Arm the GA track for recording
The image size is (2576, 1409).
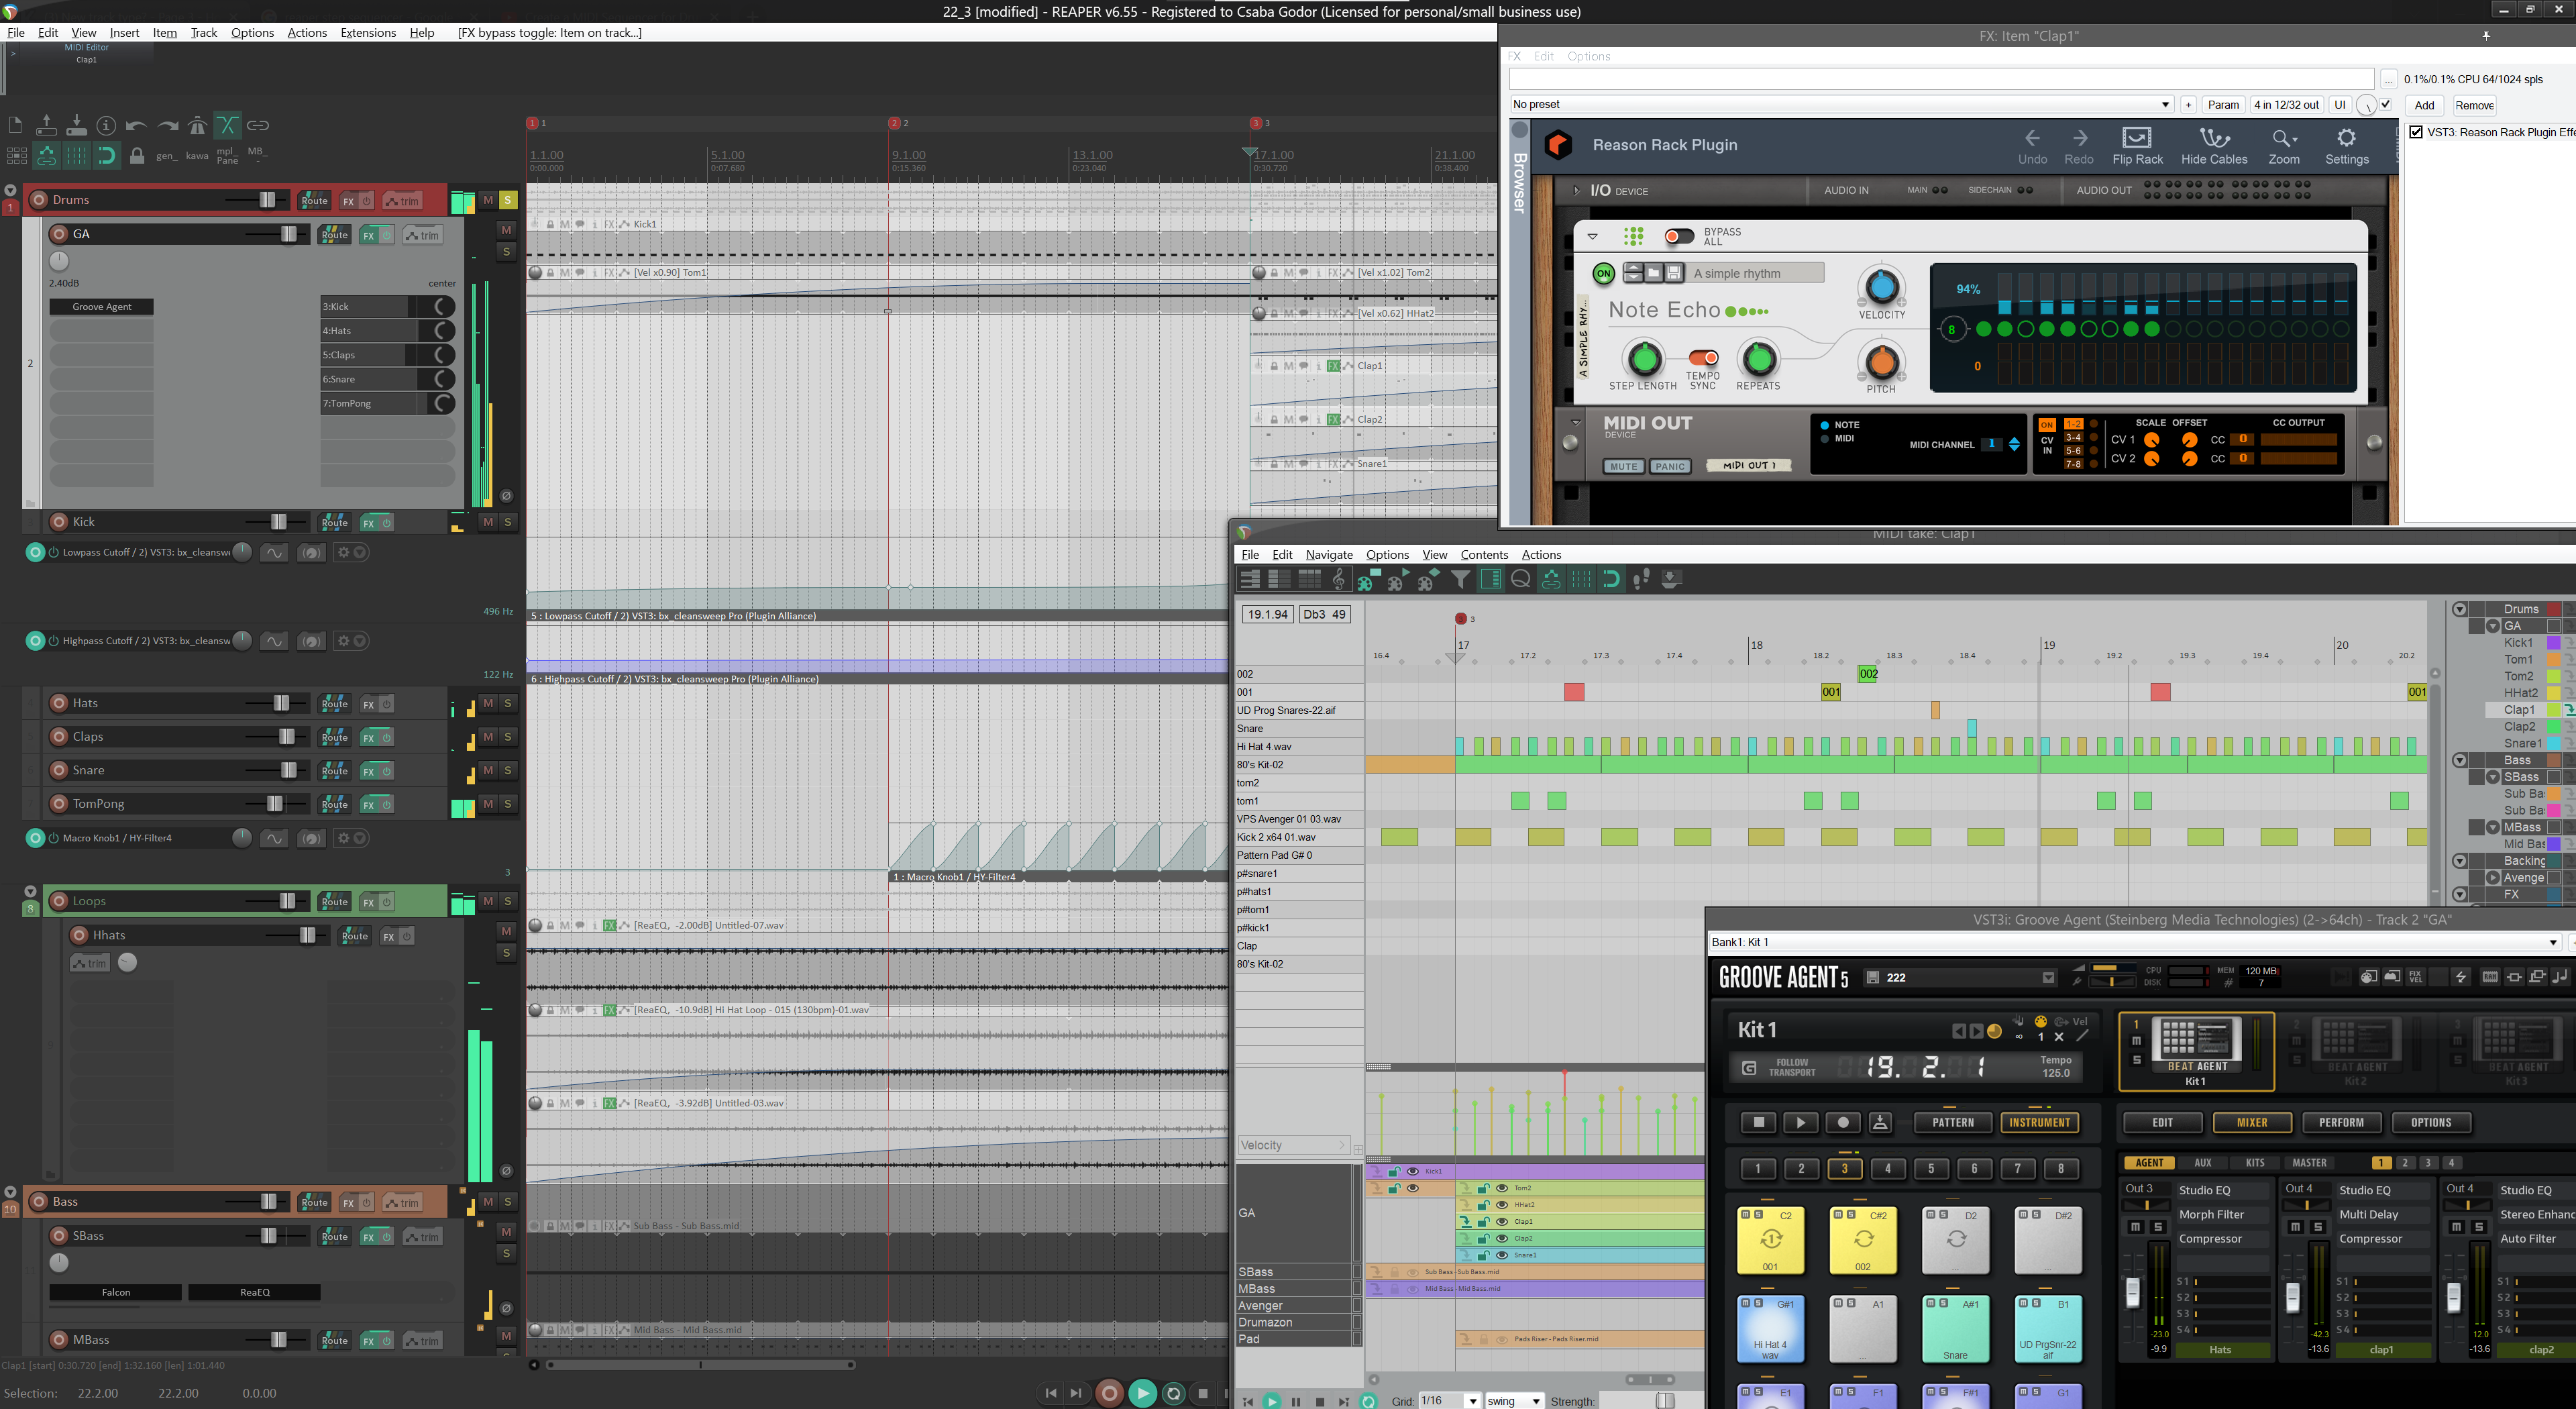pos(59,234)
